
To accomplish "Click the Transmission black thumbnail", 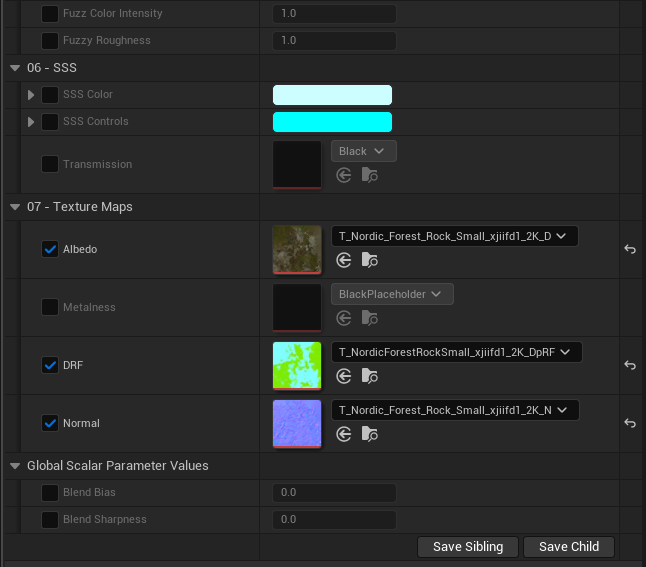I will [297, 165].
